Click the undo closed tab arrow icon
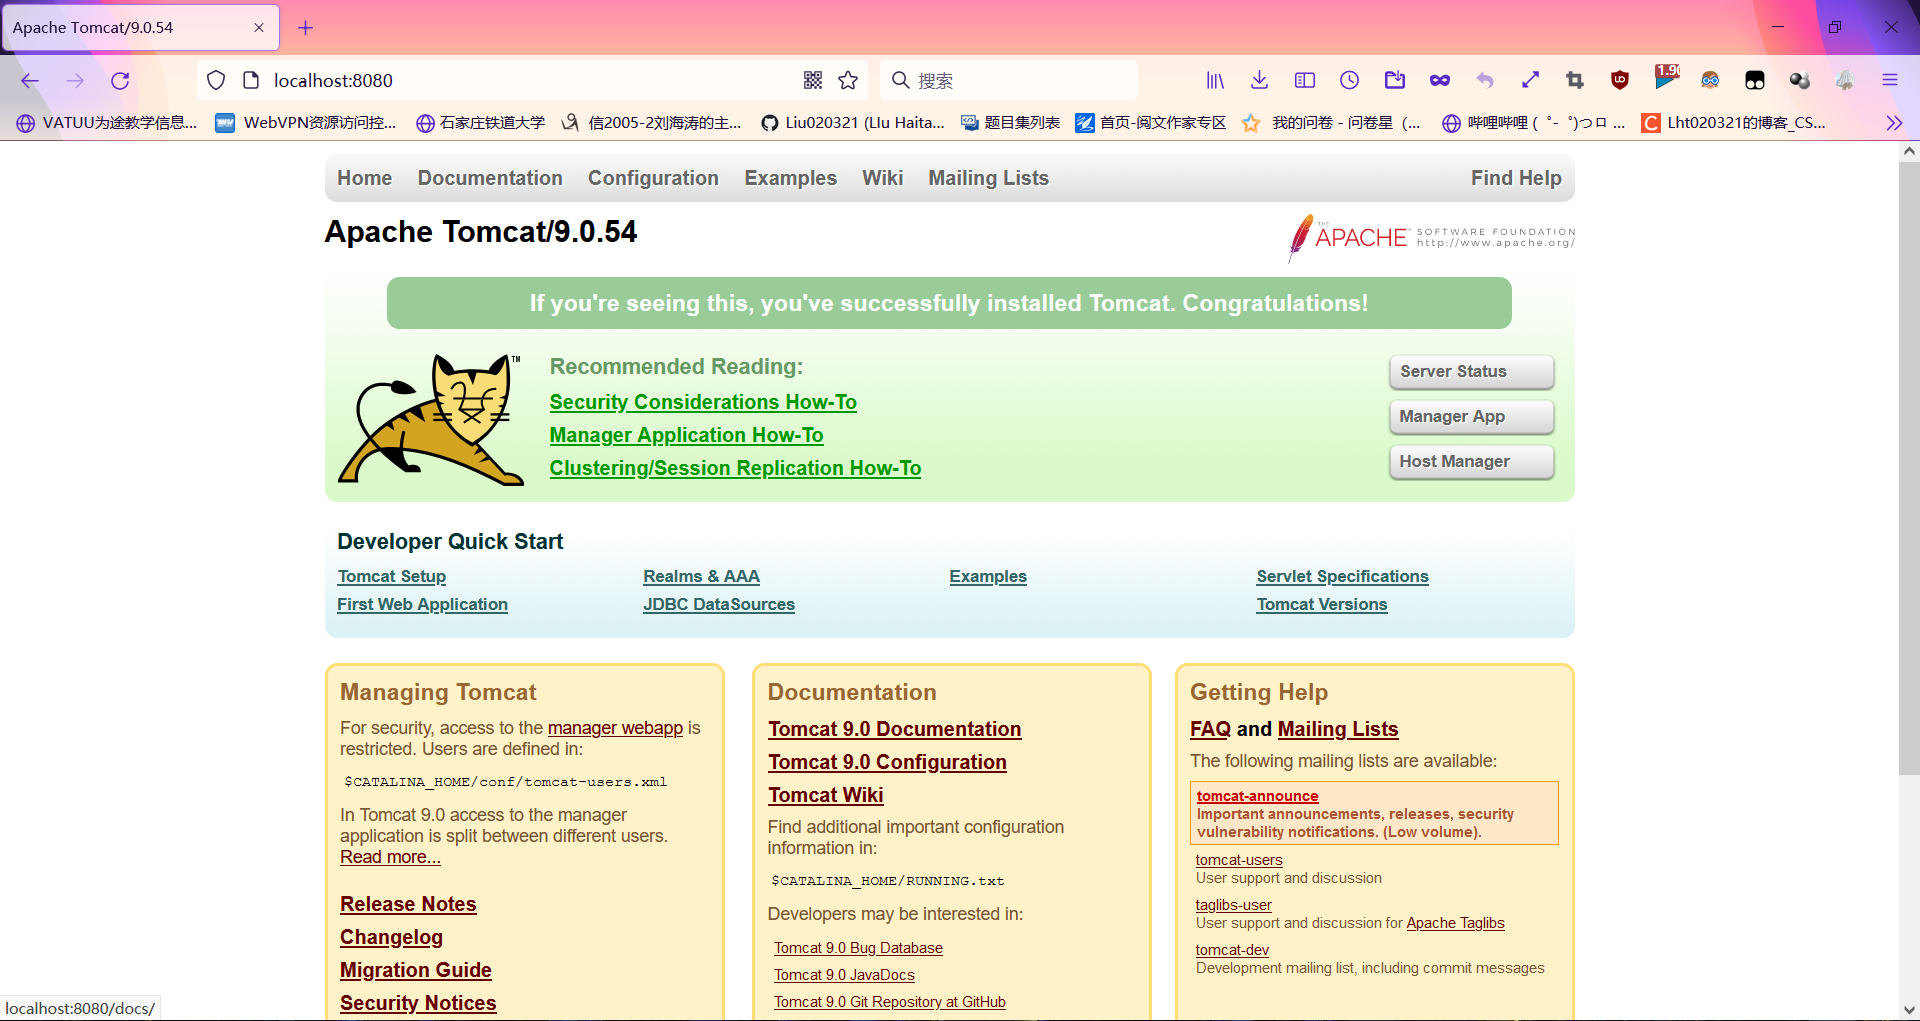 pyautogui.click(x=1485, y=80)
